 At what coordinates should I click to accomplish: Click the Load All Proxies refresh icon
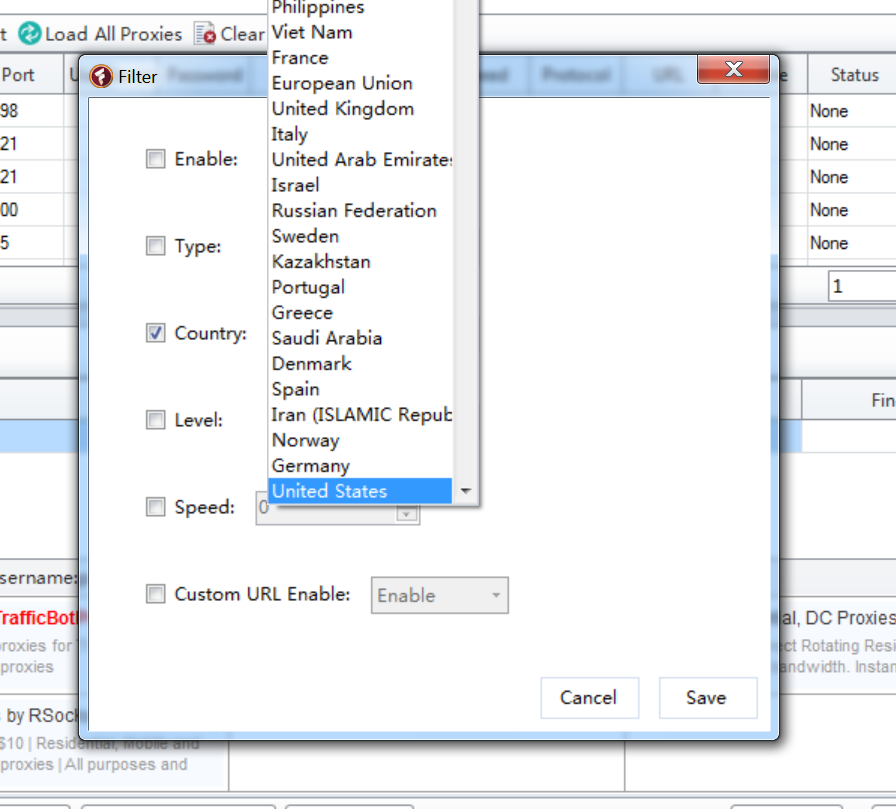point(30,34)
